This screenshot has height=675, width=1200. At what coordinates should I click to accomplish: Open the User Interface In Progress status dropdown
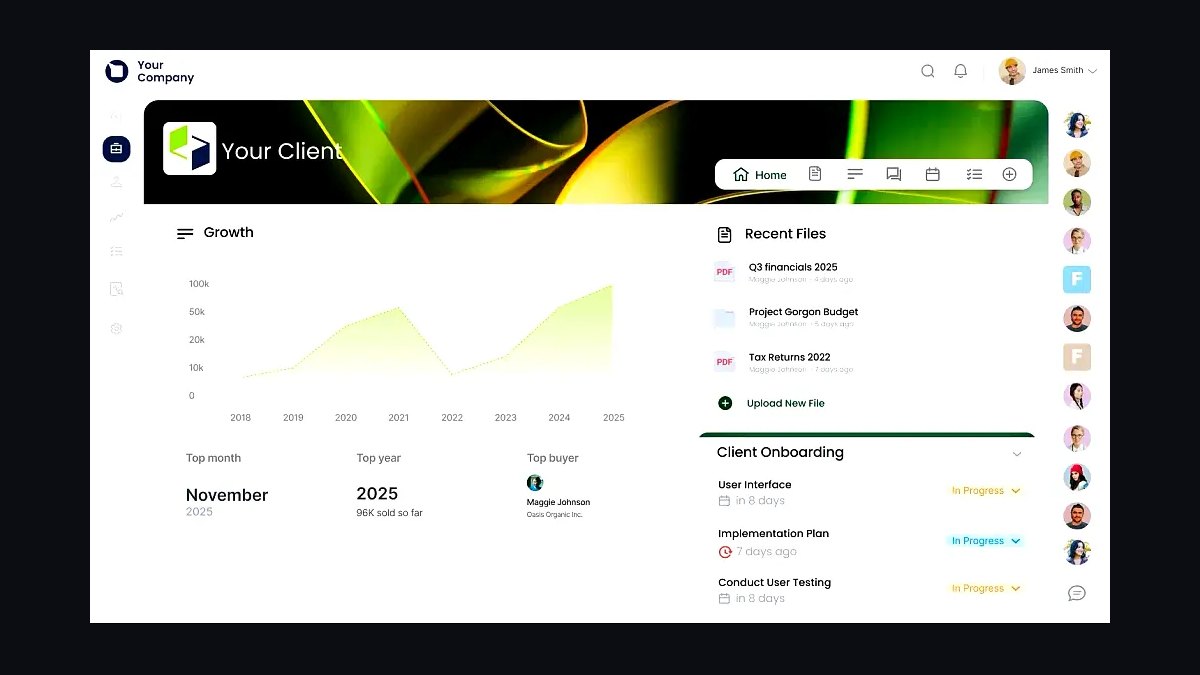[x=986, y=491]
